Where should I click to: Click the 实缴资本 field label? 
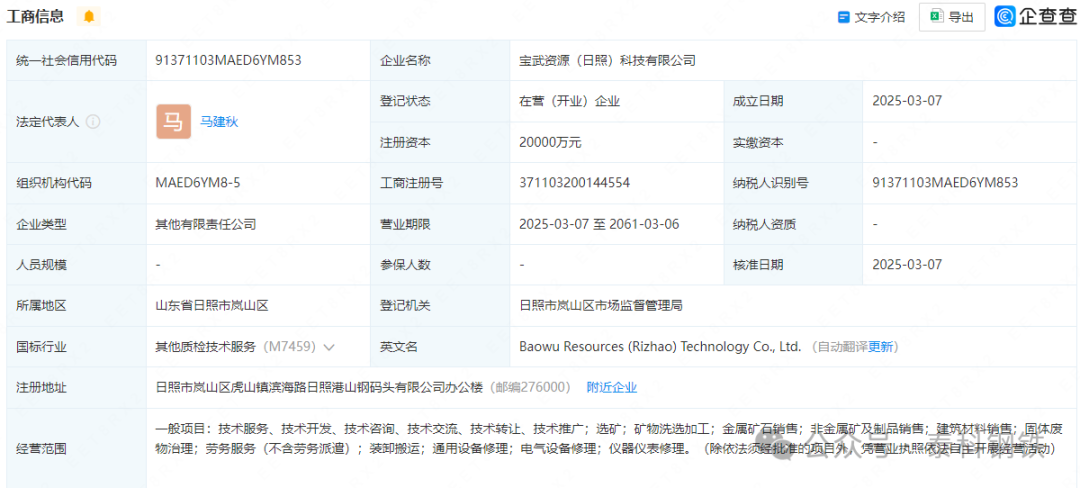coord(758,142)
